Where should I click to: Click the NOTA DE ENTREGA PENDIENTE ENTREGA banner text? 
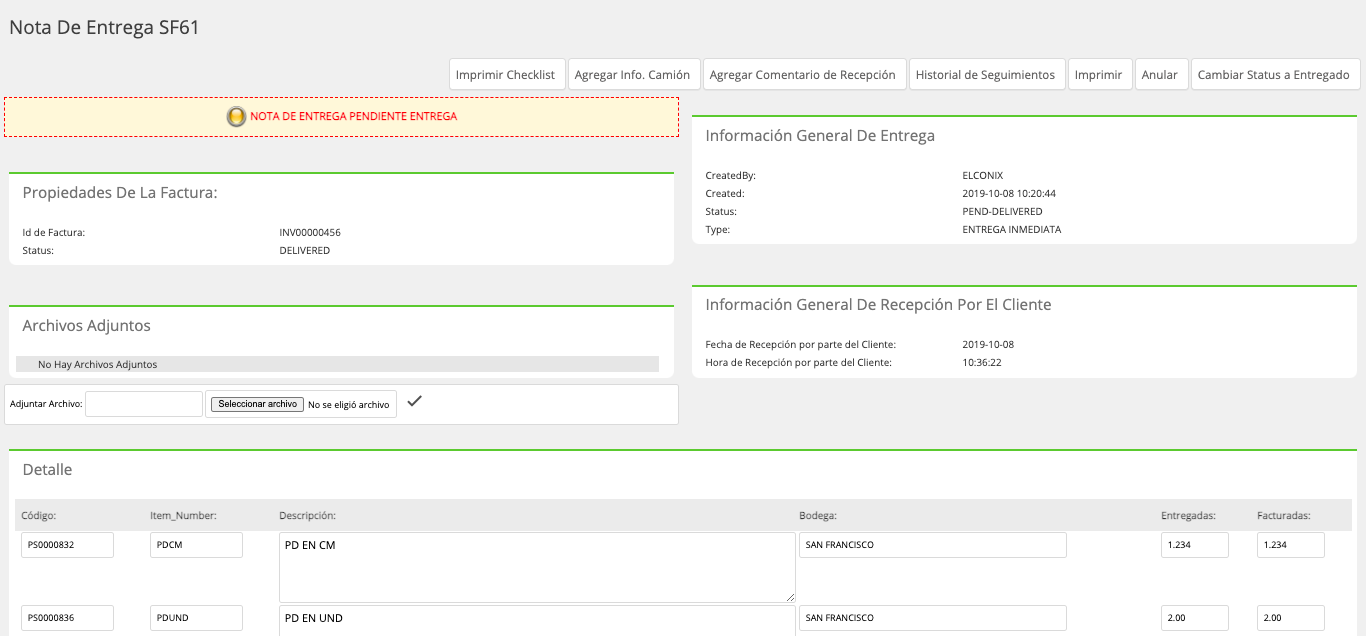(353, 117)
